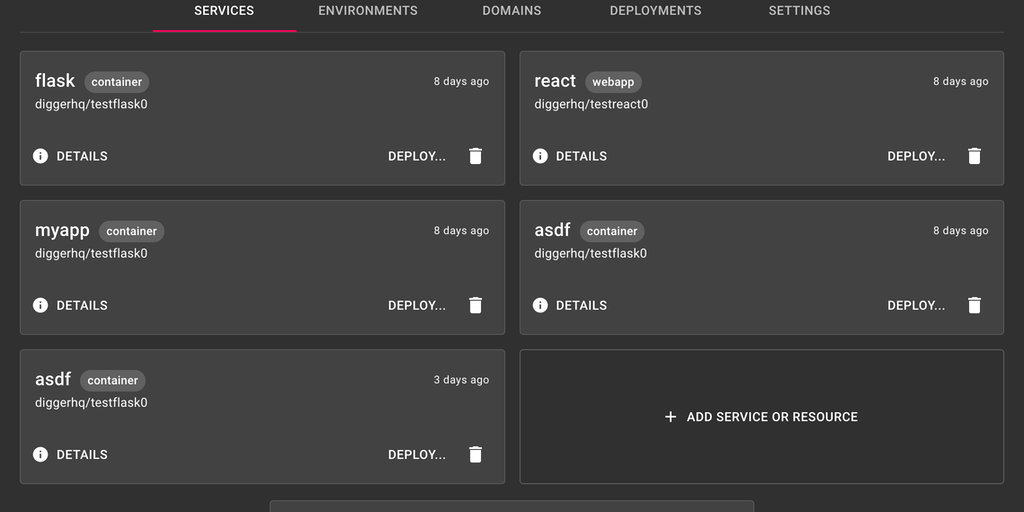
Task: Delete the asdf service from 8 days ago
Action: 974,305
